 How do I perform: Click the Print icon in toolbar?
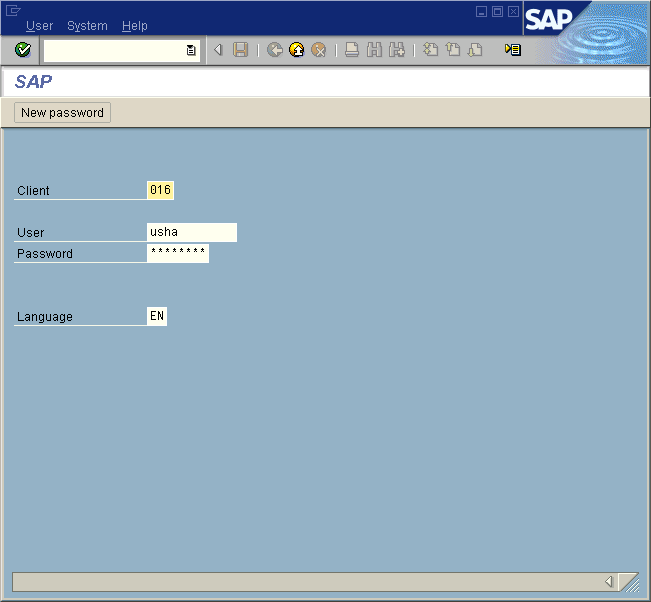tap(352, 50)
